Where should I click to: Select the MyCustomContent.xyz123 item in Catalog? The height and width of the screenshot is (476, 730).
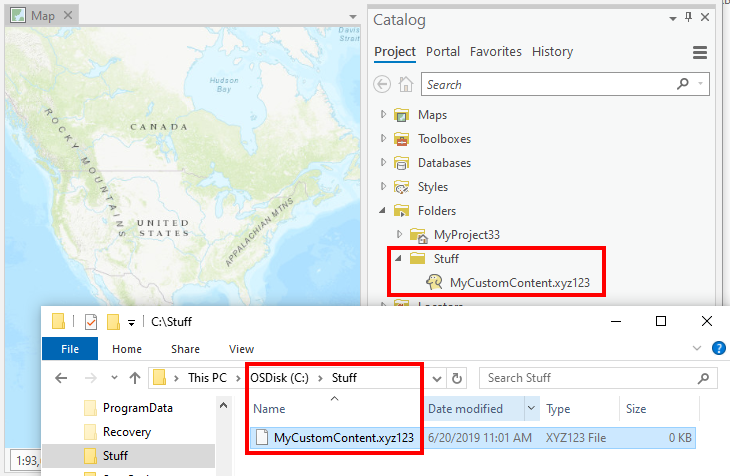click(519, 283)
